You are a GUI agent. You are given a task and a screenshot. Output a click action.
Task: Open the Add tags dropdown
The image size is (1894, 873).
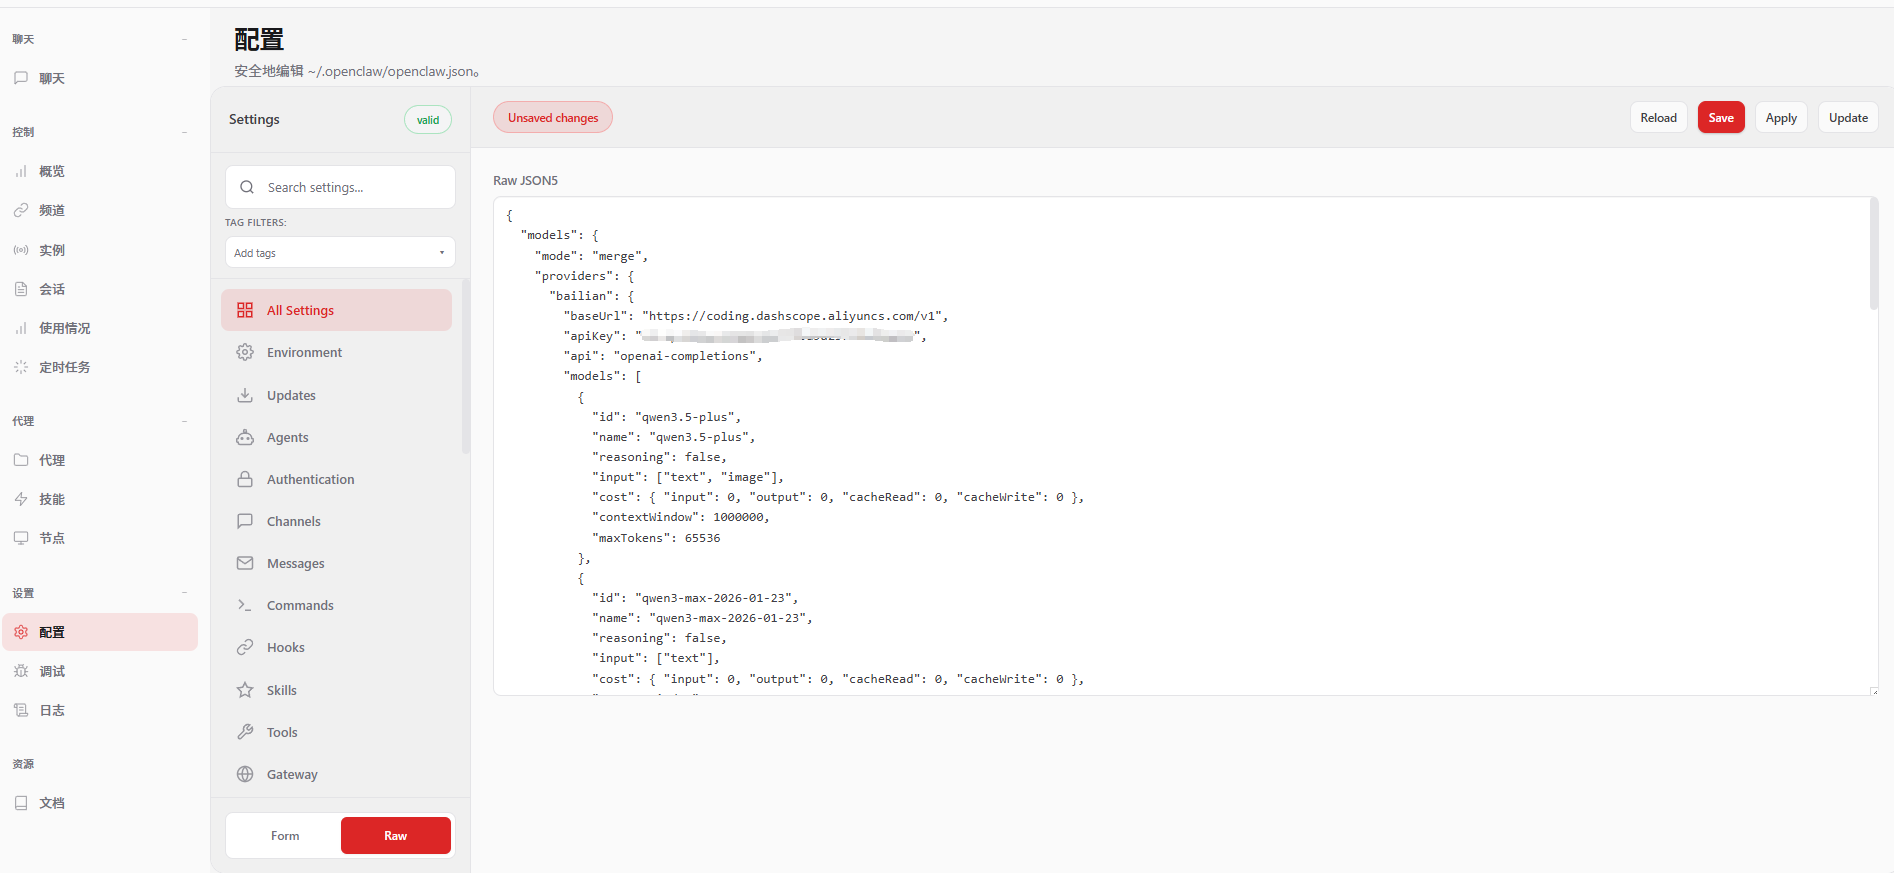340,253
